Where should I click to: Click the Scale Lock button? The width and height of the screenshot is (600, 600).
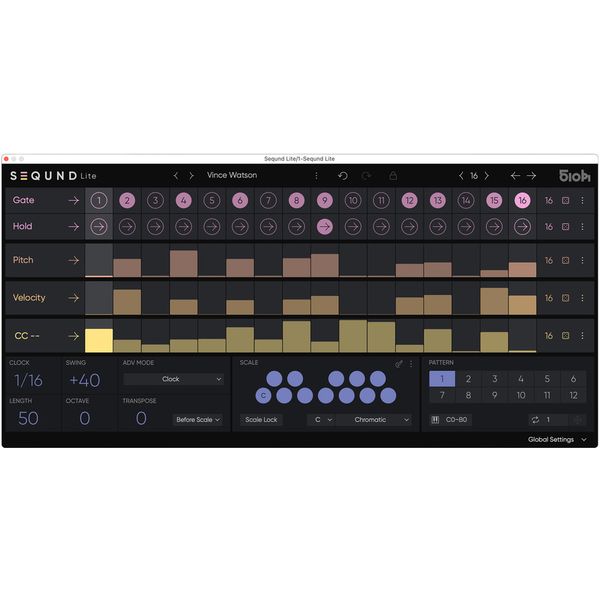[x=263, y=420]
